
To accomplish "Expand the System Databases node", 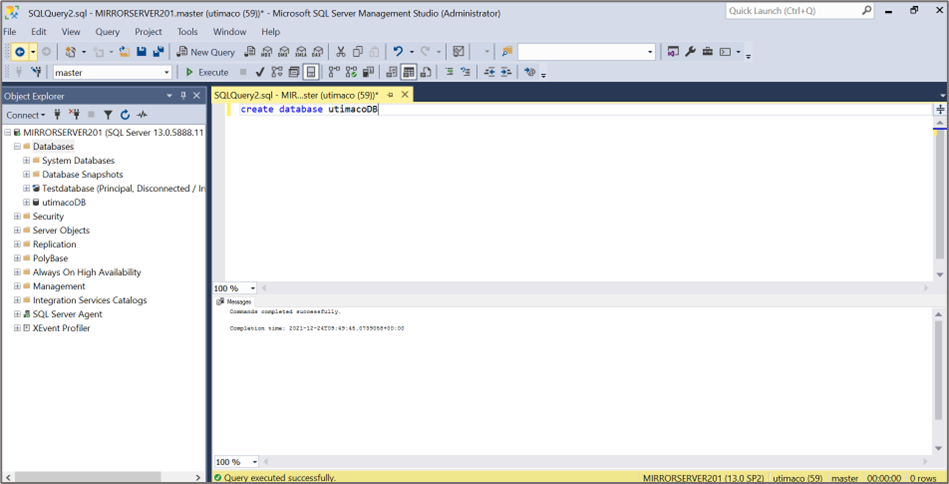I will point(26,160).
